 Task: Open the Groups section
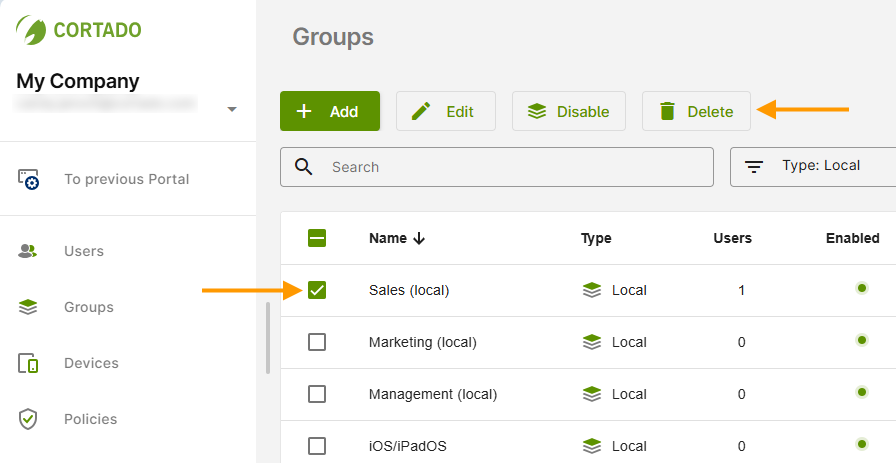89,307
